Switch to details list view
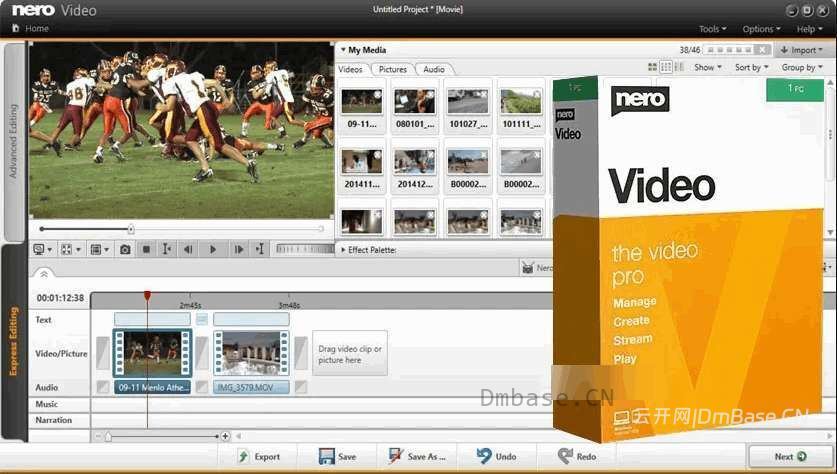The width and height of the screenshot is (837, 474). pyautogui.click(x=679, y=67)
